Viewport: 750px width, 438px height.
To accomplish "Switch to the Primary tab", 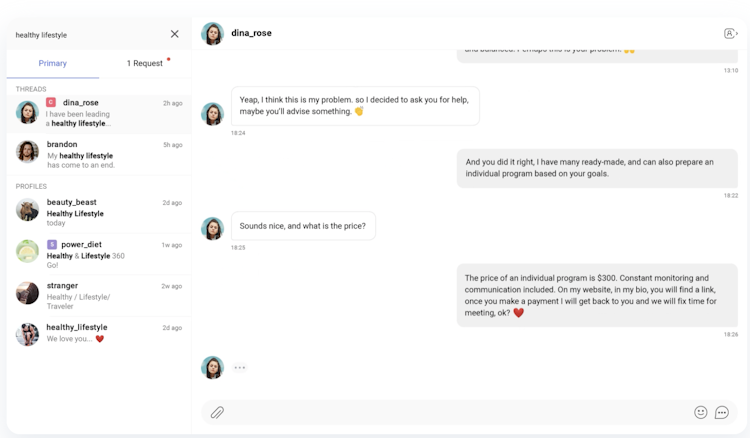I will click(x=53, y=63).
